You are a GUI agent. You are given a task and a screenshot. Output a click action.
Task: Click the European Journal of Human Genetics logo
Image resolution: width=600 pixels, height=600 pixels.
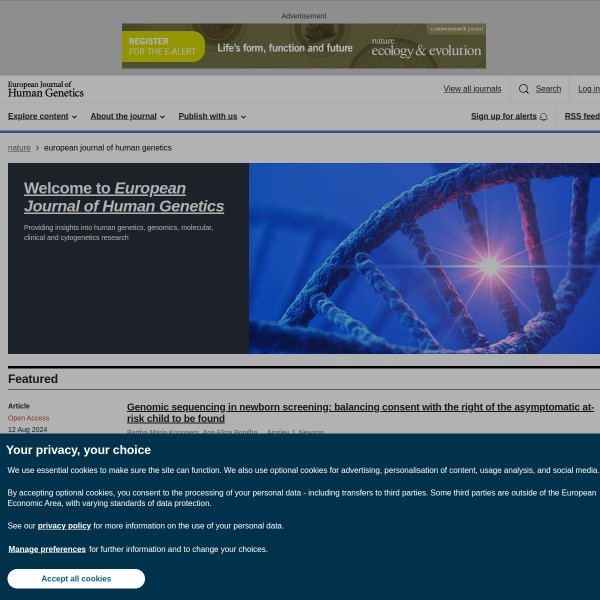(46, 90)
